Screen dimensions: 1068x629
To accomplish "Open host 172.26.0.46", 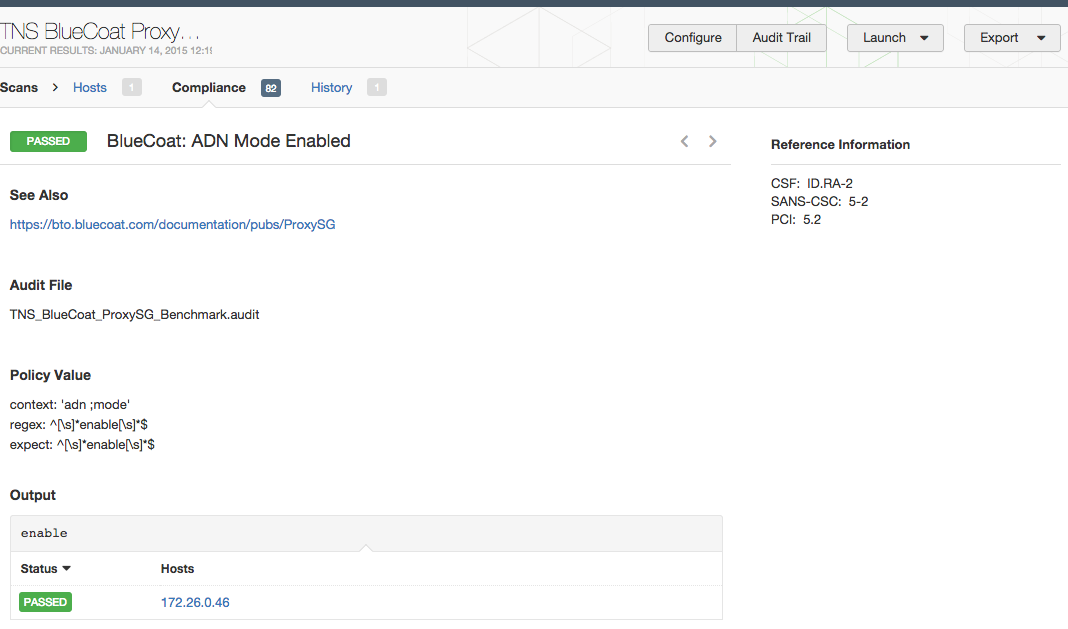I will (x=195, y=602).
